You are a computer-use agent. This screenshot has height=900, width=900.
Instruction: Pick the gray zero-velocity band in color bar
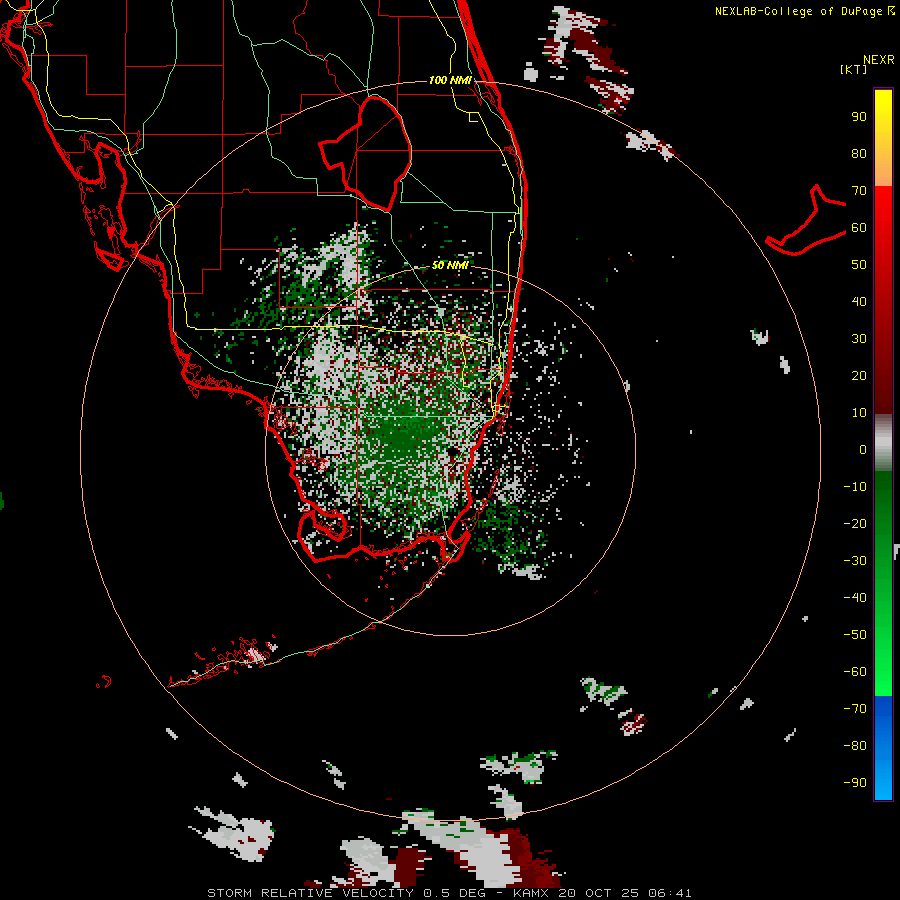(x=883, y=443)
